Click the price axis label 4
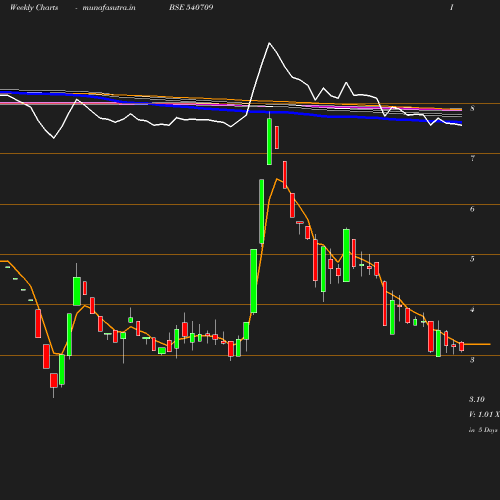This screenshot has width=500, height=500. 472,310
